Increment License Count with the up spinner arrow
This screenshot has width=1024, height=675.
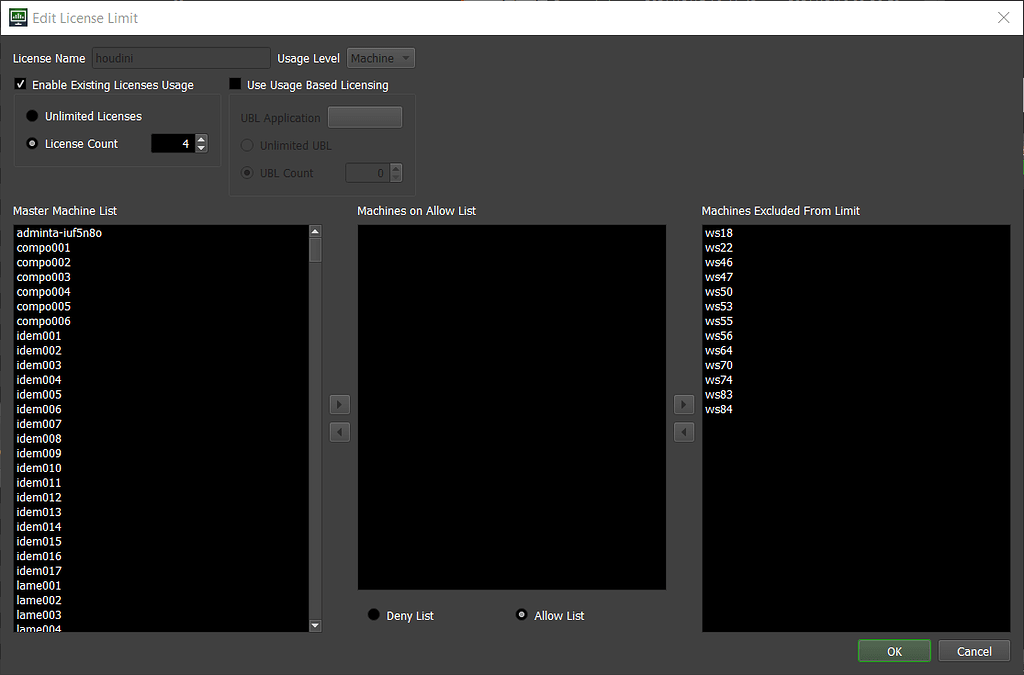pyautogui.click(x=200, y=138)
